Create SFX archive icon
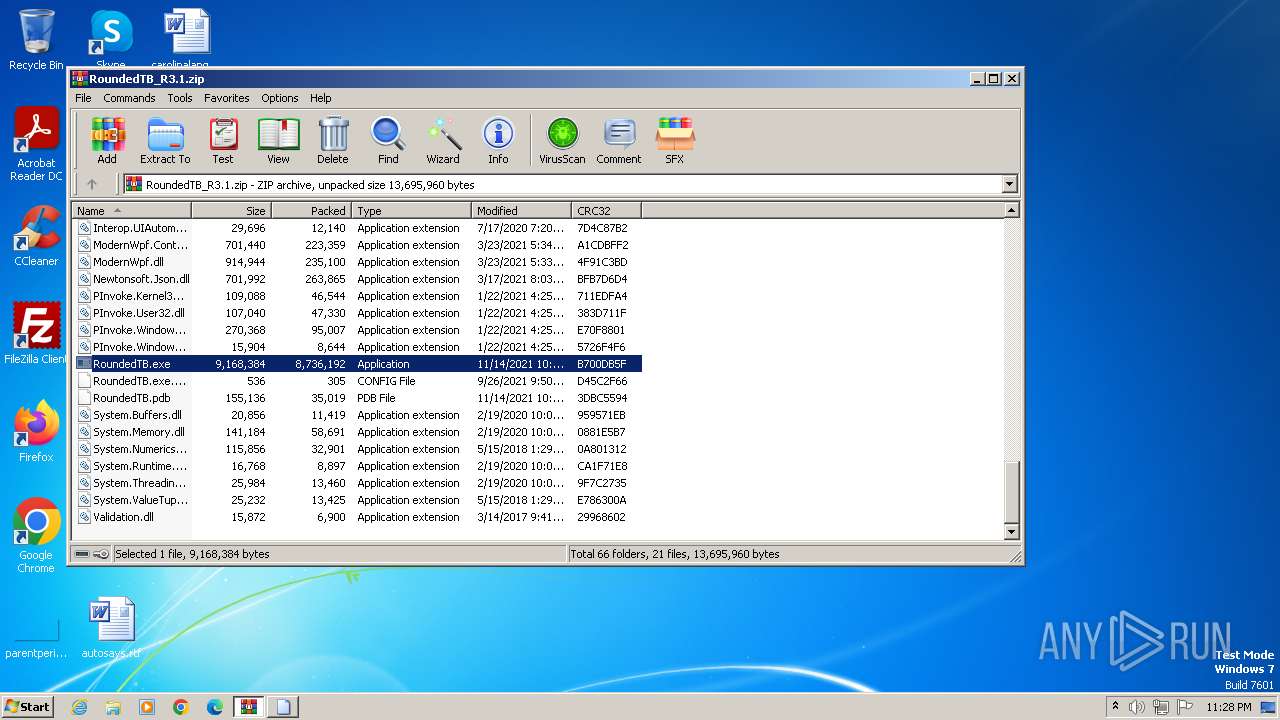The height and width of the screenshot is (720, 1280). [x=675, y=140]
